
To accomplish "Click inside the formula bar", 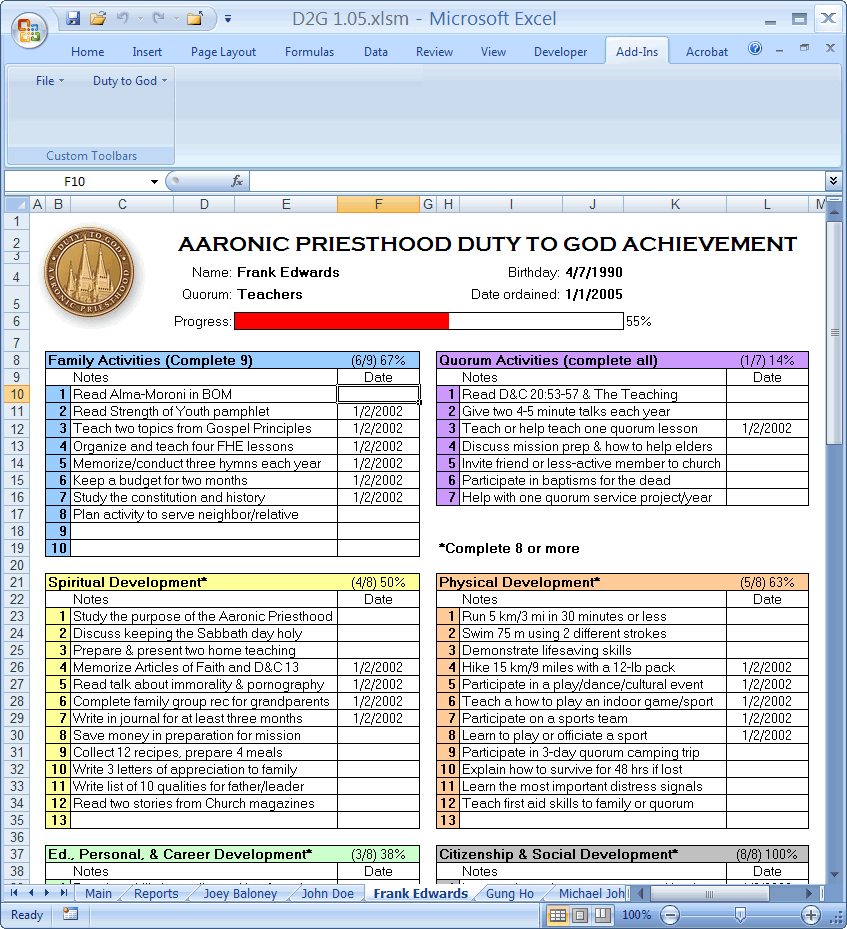I will click(x=536, y=181).
